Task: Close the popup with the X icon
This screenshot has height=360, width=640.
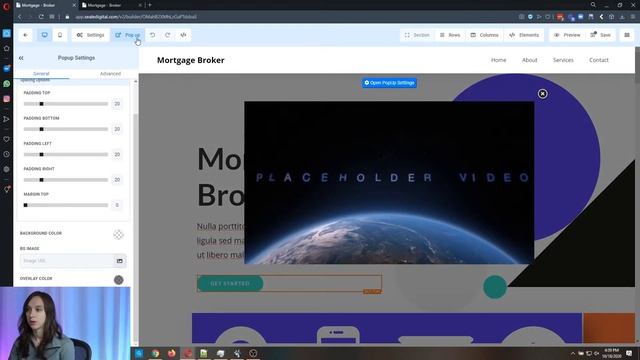Action: point(542,94)
